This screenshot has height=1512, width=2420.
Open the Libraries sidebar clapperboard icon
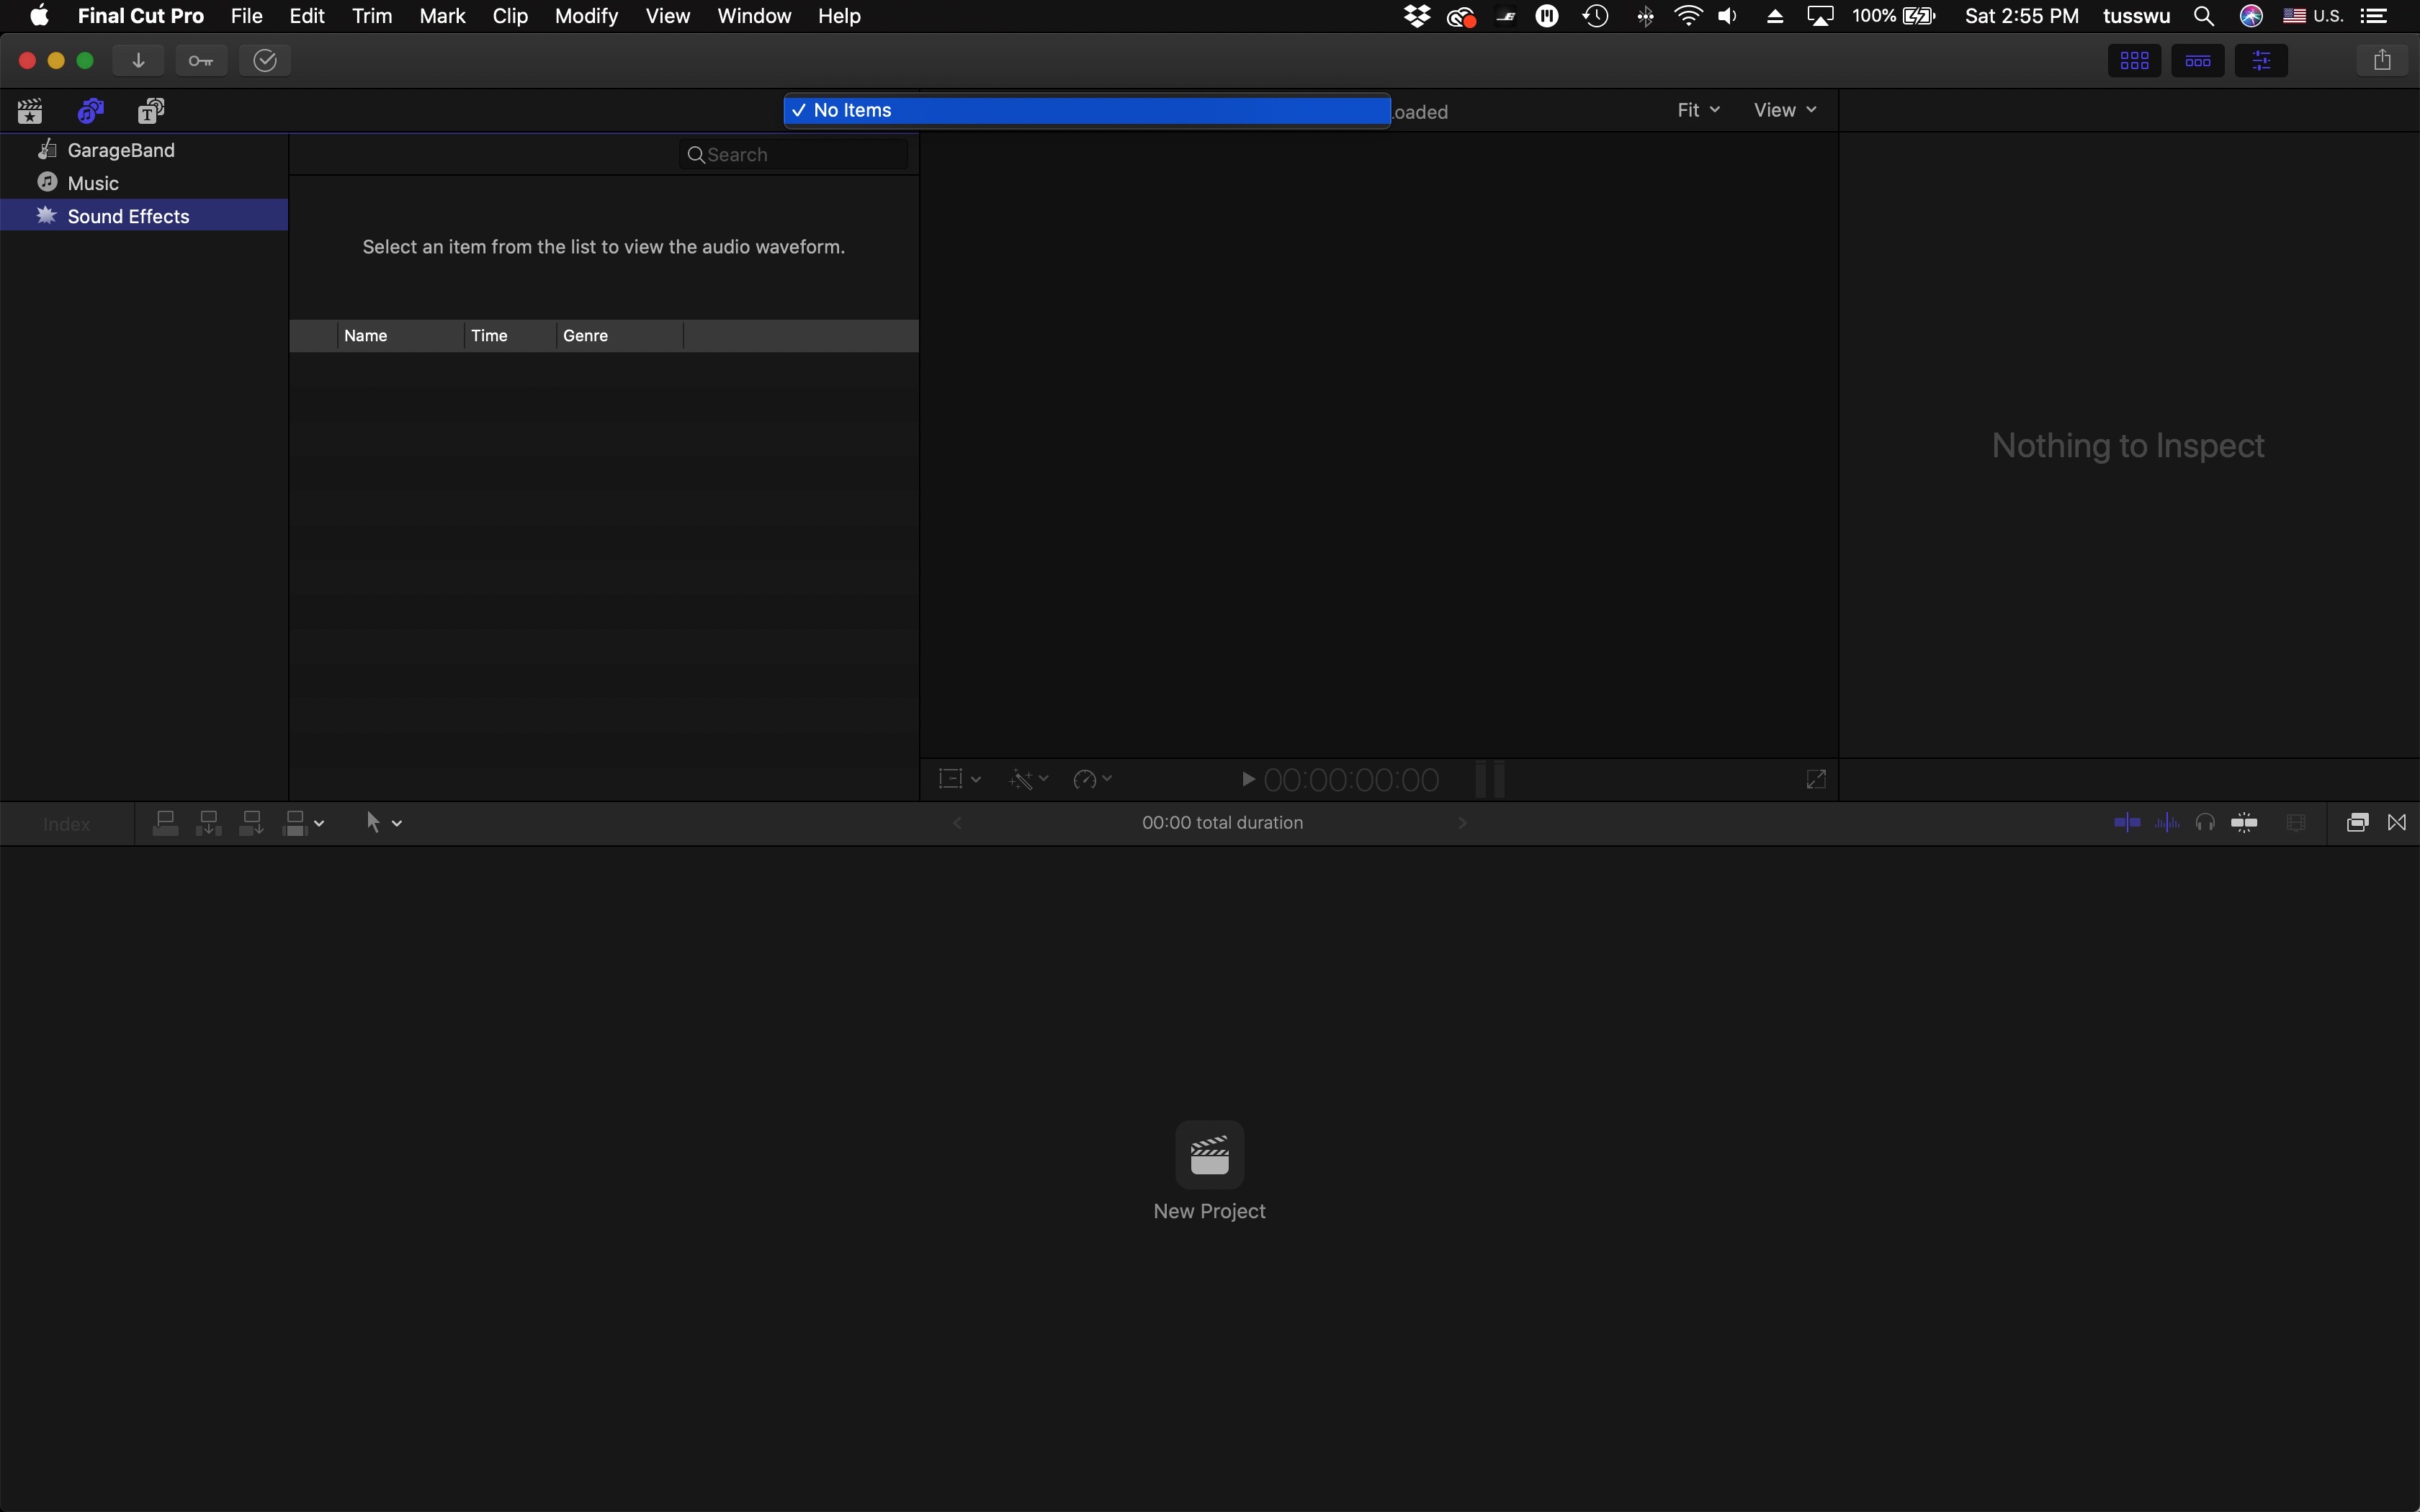coord(30,111)
